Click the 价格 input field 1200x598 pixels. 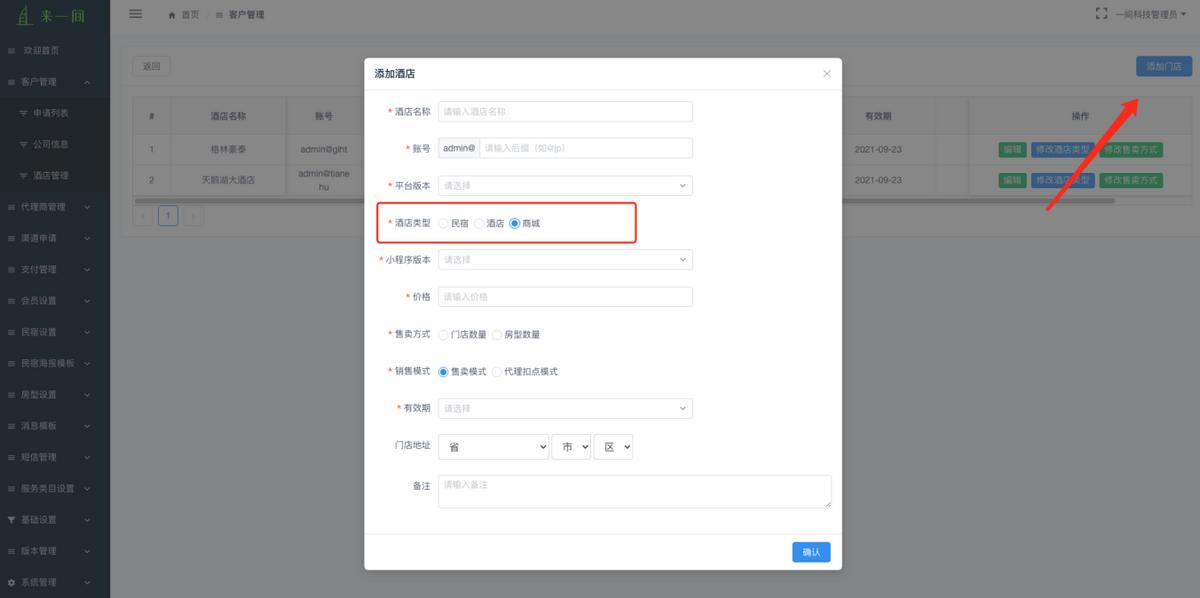pyautogui.click(x=565, y=297)
